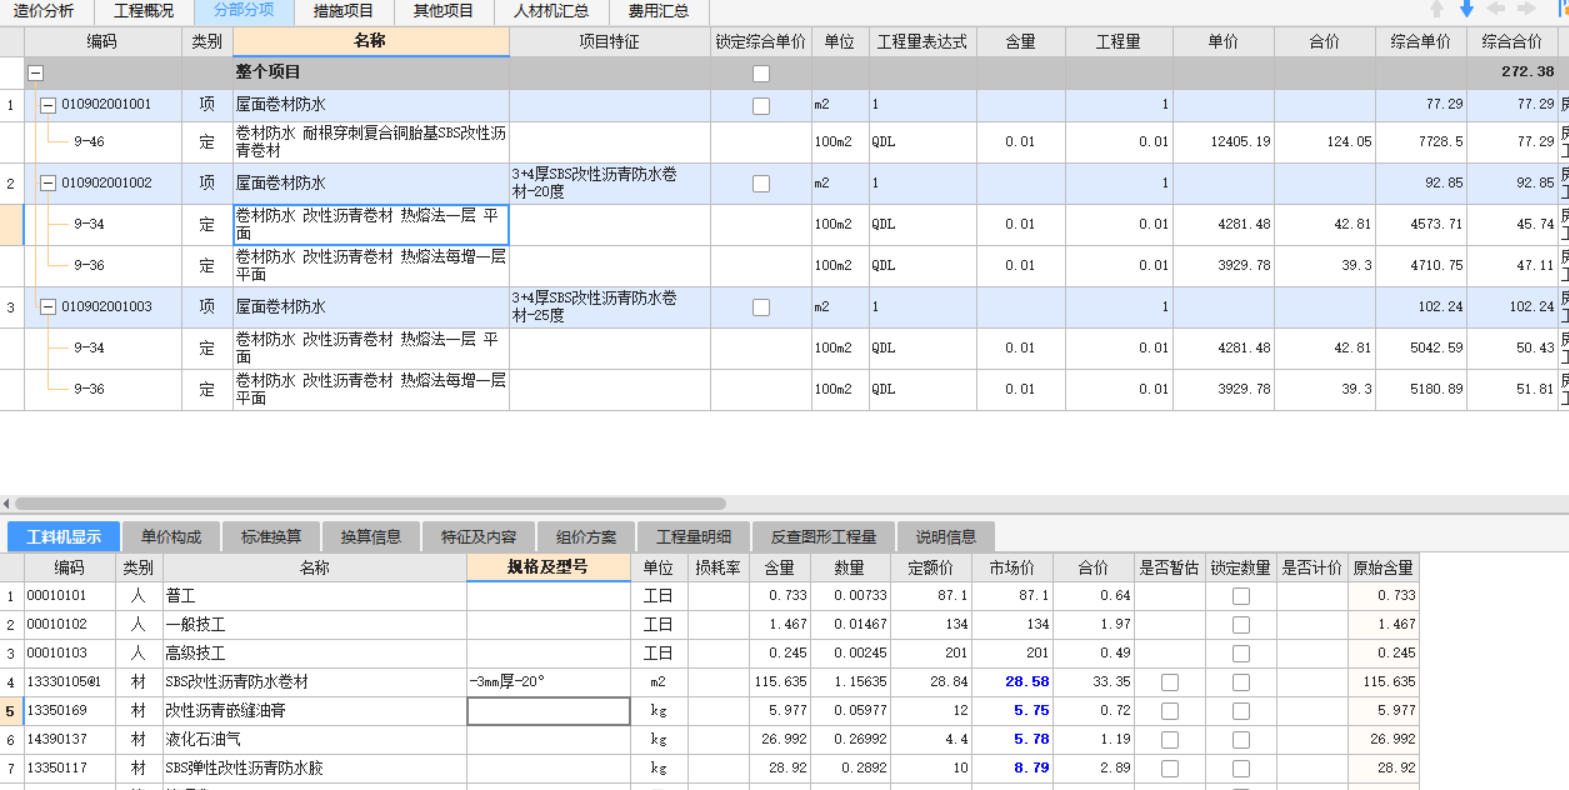Click the highlighted name cell of first 9-34 row
Screen dimensions: 1569x790
click(371, 225)
